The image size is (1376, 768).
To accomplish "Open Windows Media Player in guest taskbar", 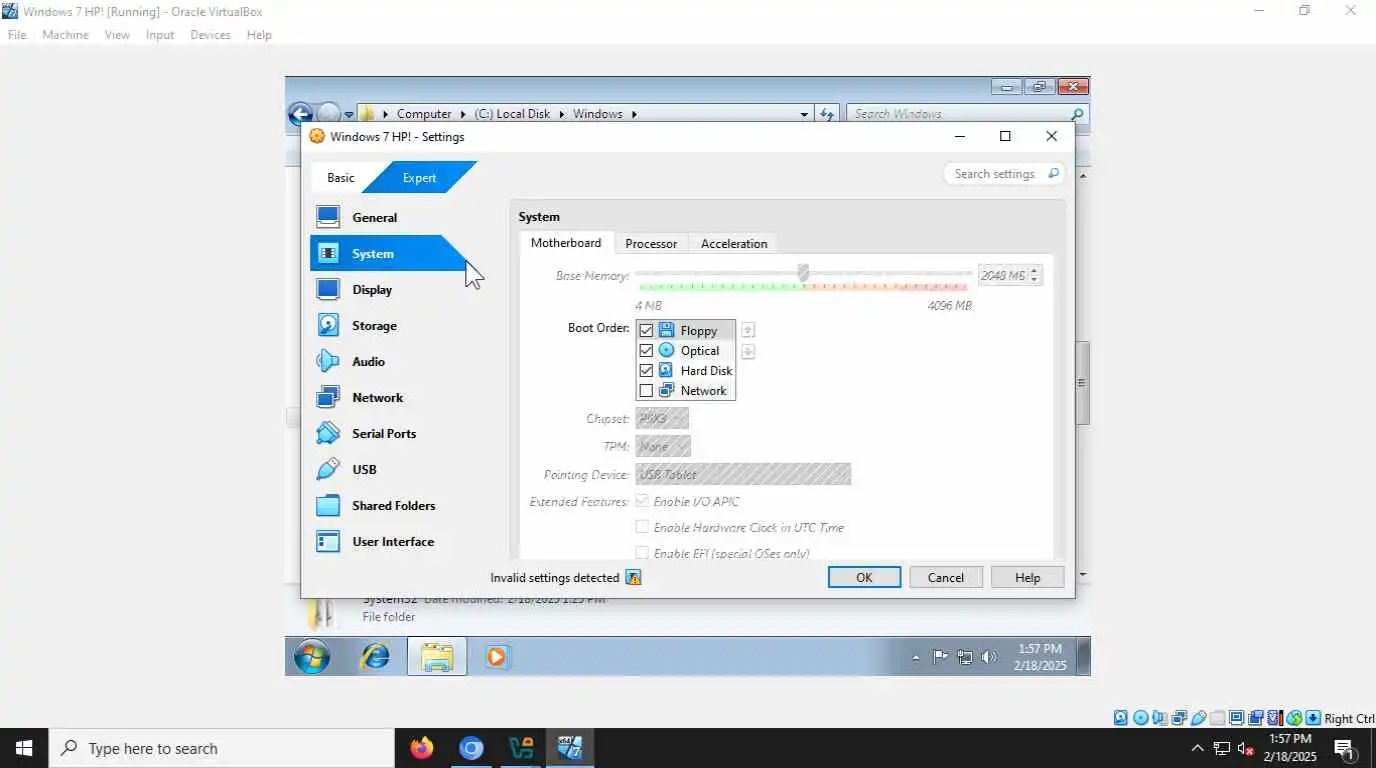I will tap(497, 657).
